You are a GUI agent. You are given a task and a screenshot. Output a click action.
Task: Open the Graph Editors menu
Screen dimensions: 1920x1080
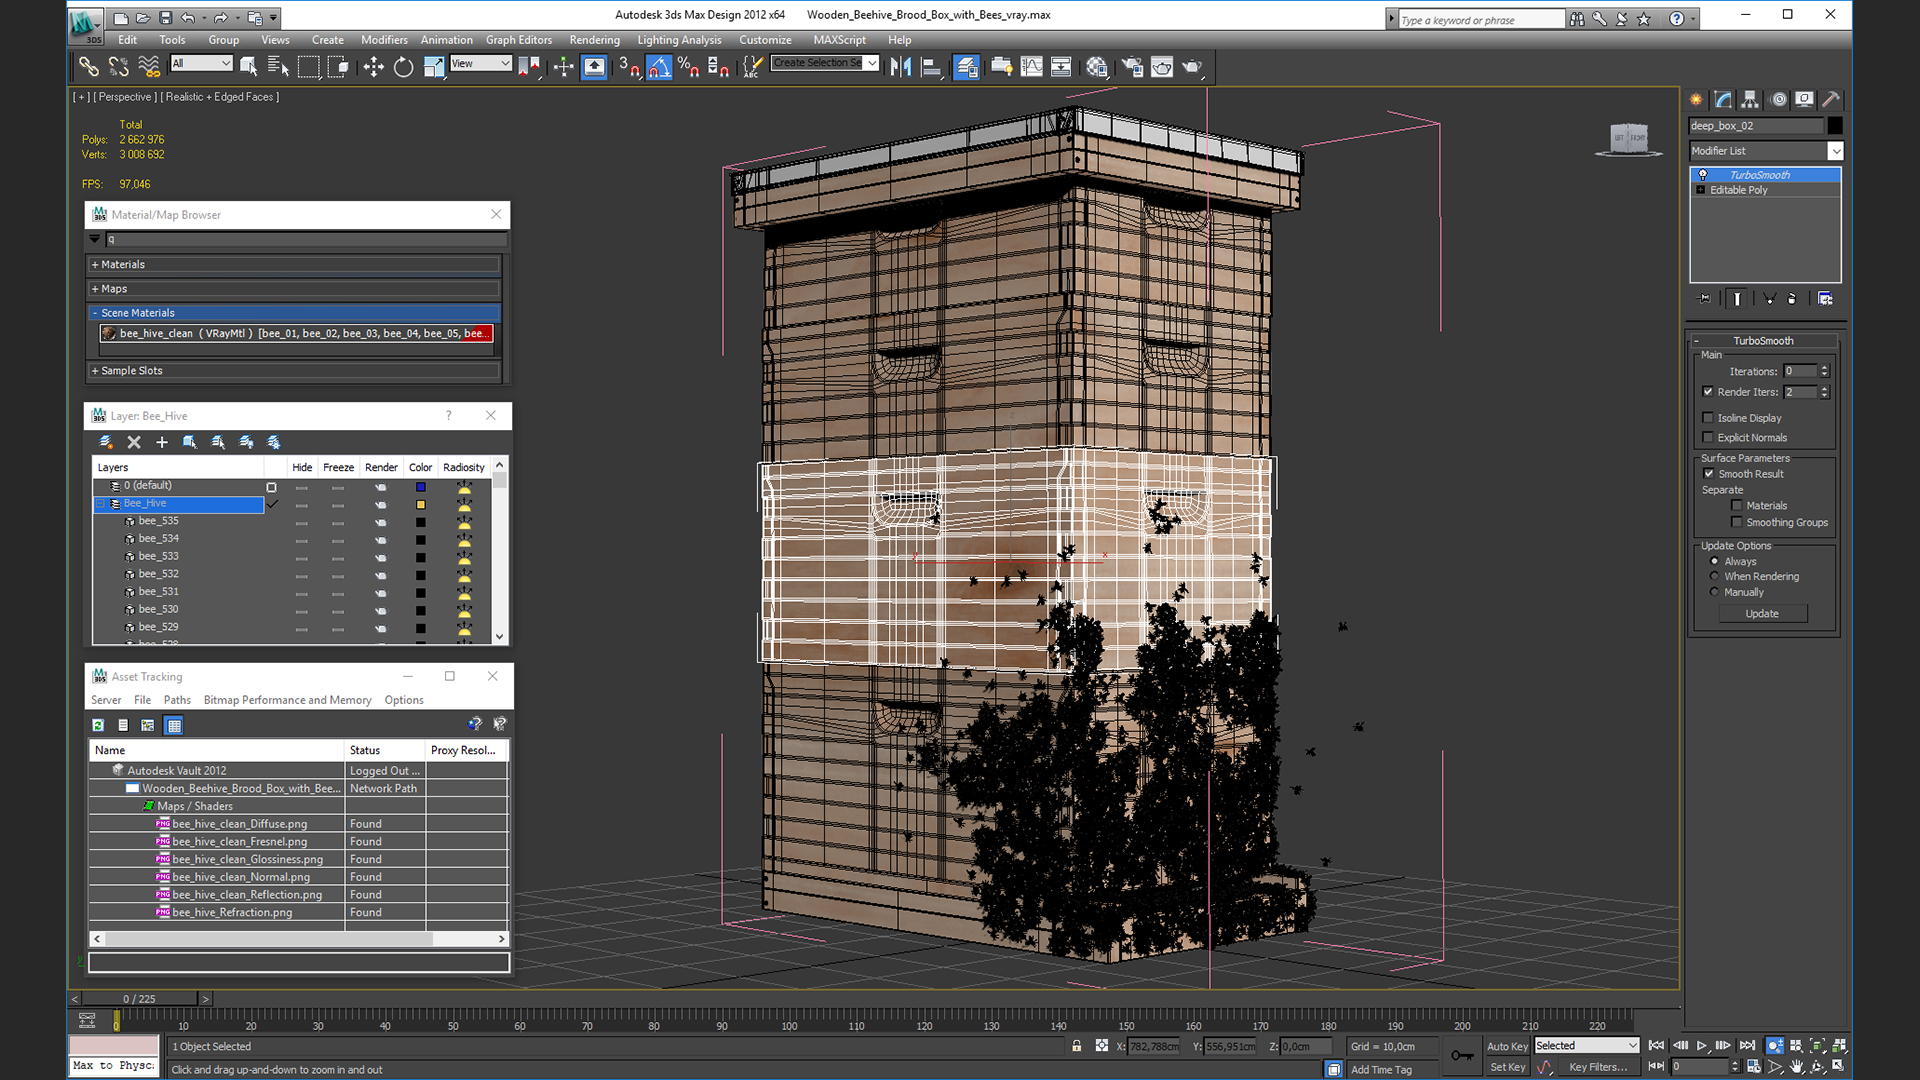[519, 40]
